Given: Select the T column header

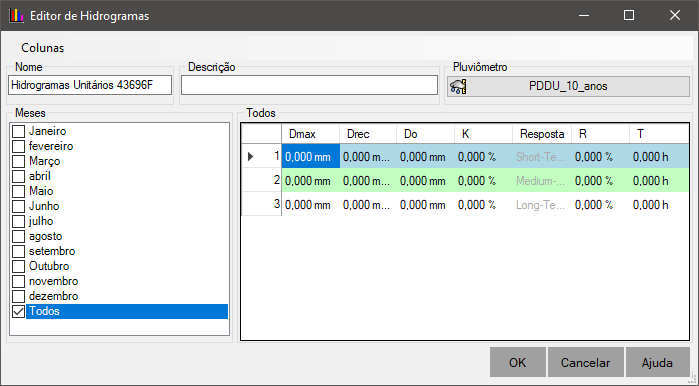Looking at the screenshot, I should (659, 134).
